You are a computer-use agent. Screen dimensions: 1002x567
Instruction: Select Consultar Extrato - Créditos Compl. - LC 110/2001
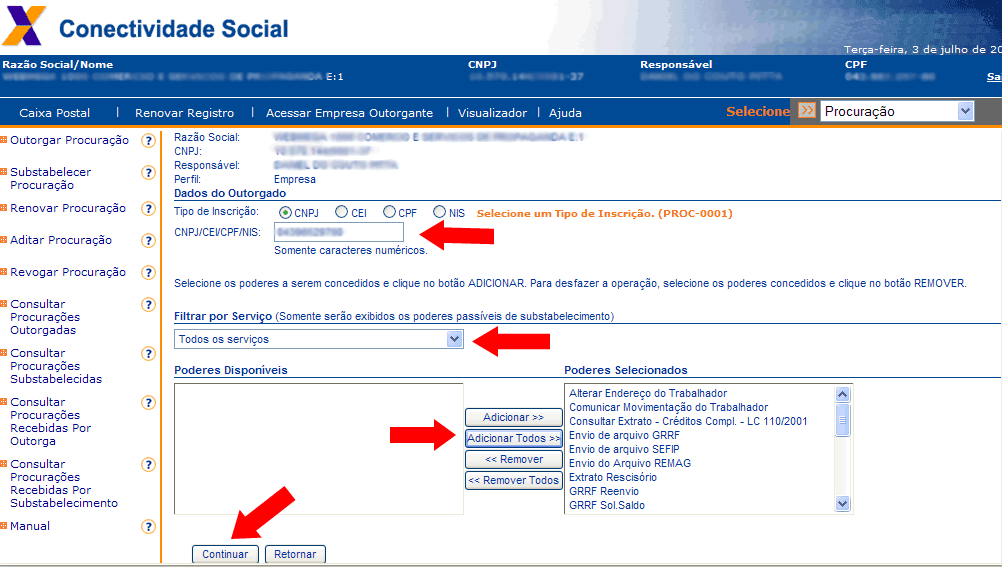point(688,421)
